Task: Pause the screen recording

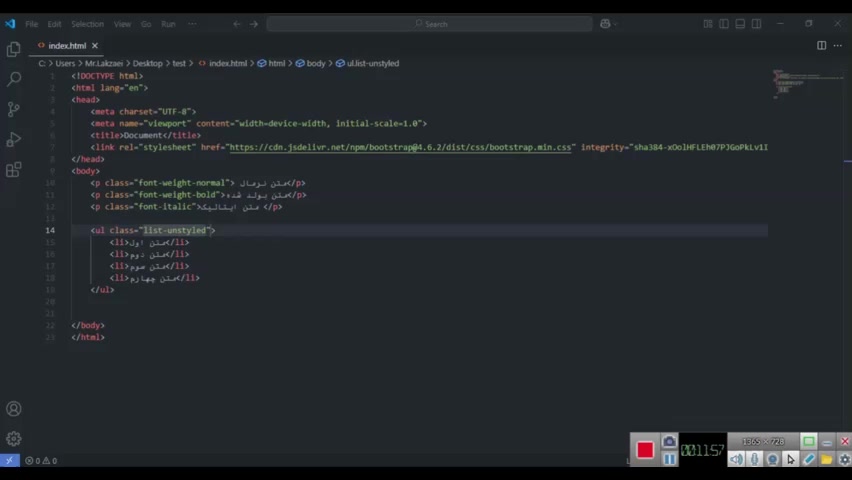Action: (669, 459)
